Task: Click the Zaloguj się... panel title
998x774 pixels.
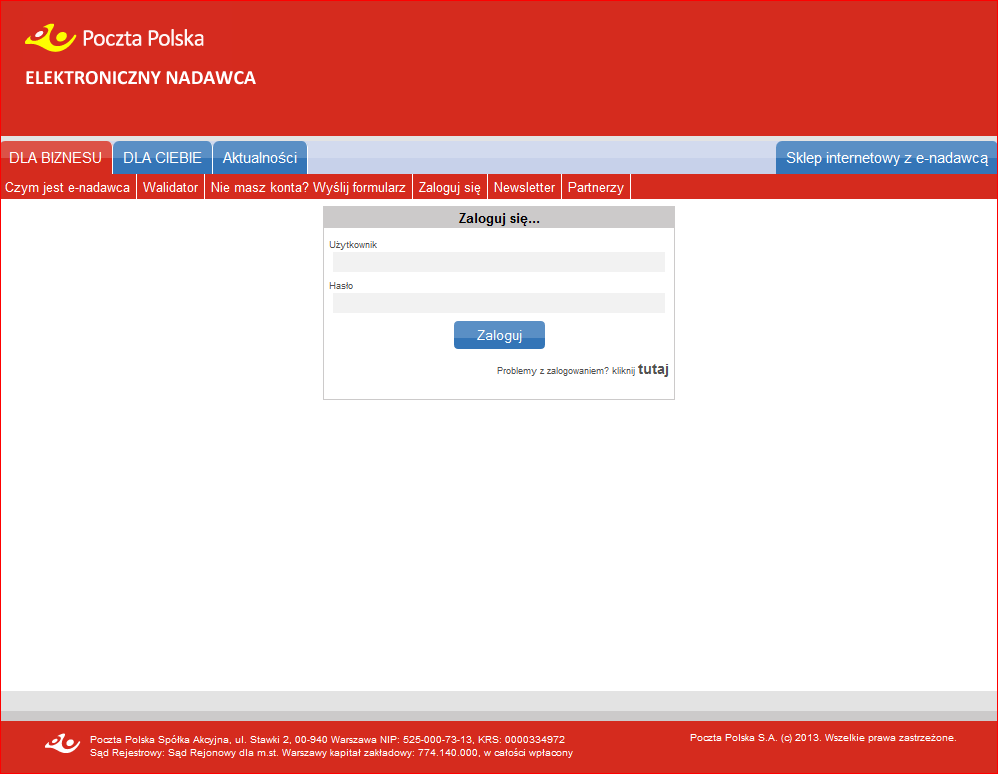Action: (499, 218)
